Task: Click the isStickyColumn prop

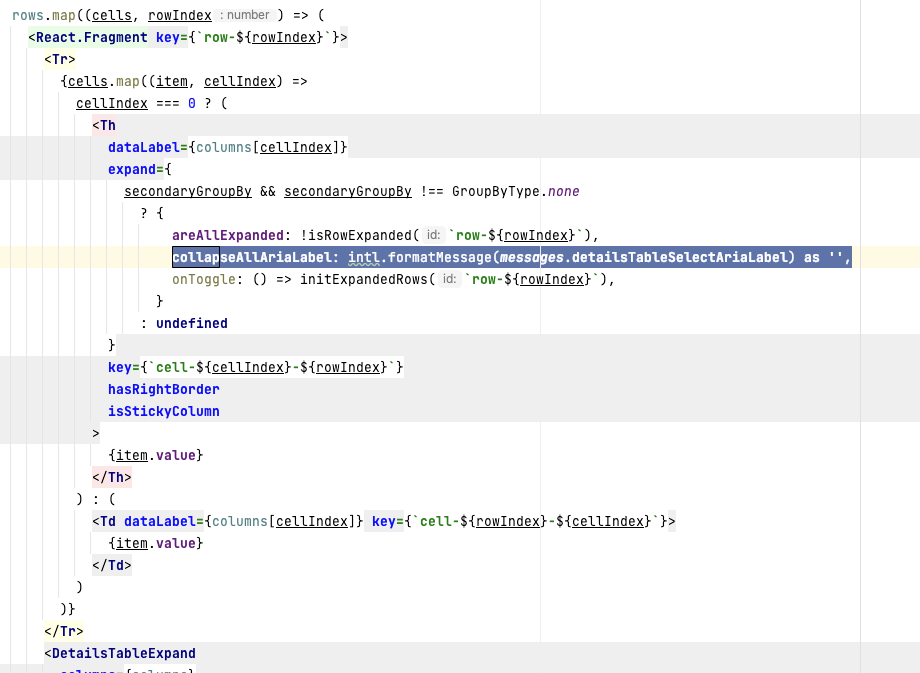Action: [x=163, y=410]
